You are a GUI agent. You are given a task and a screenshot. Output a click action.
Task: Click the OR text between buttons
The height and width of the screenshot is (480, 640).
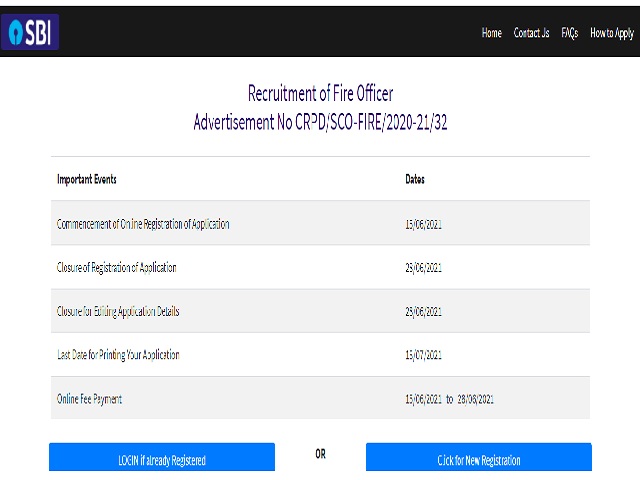[320, 454]
